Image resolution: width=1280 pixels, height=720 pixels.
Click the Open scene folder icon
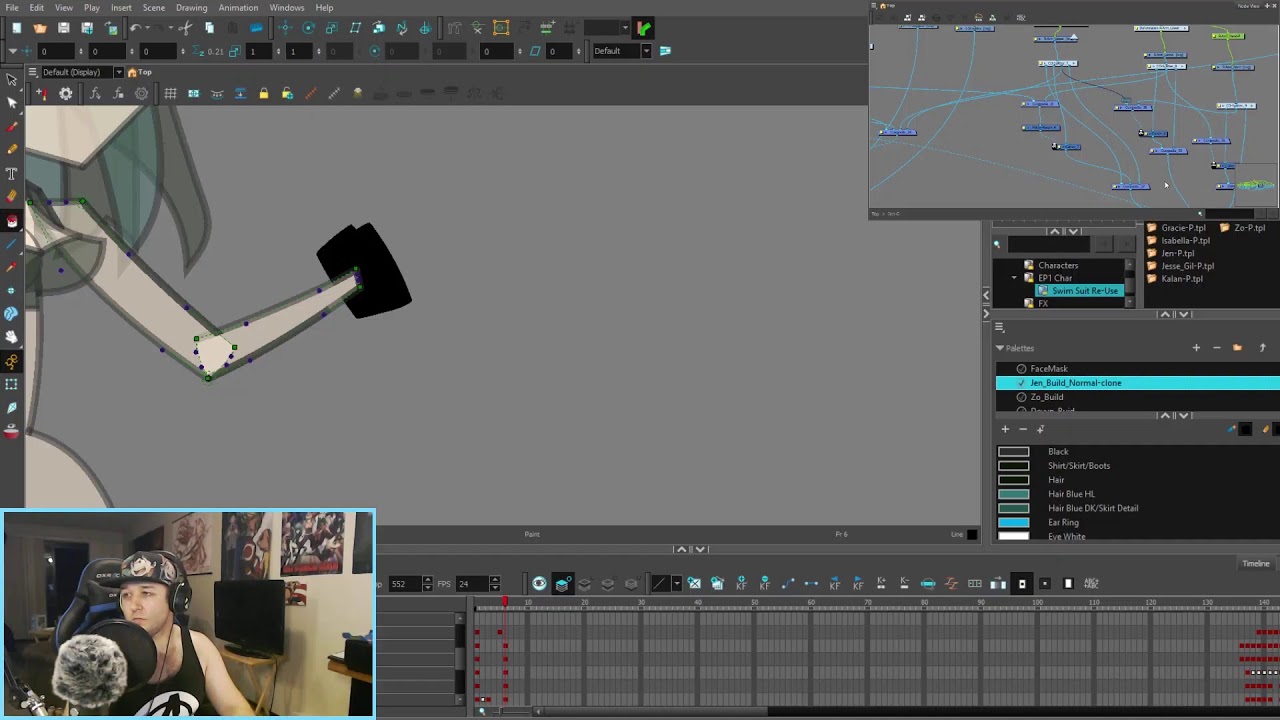39,28
